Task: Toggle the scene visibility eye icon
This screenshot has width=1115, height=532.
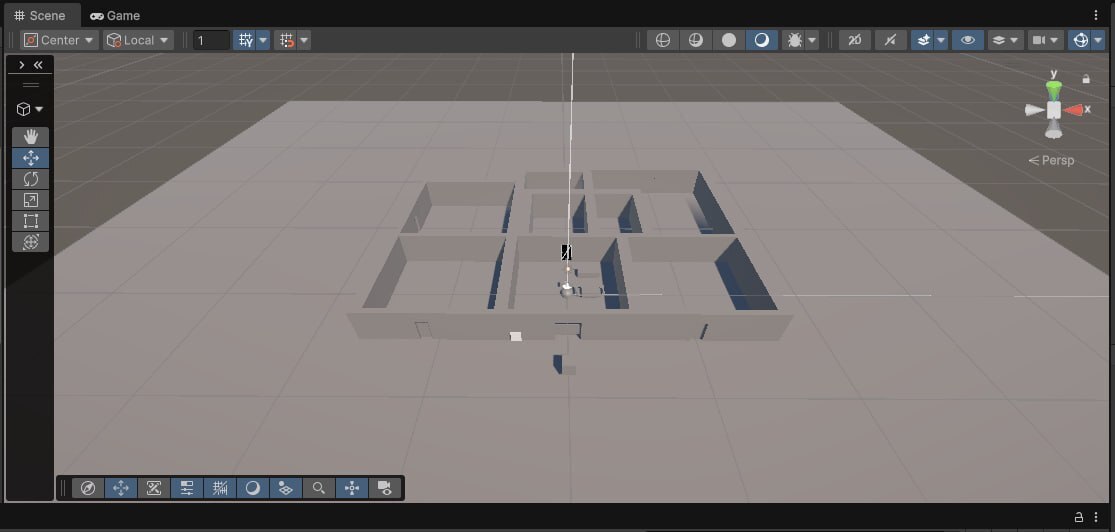Action: coord(968,41)
